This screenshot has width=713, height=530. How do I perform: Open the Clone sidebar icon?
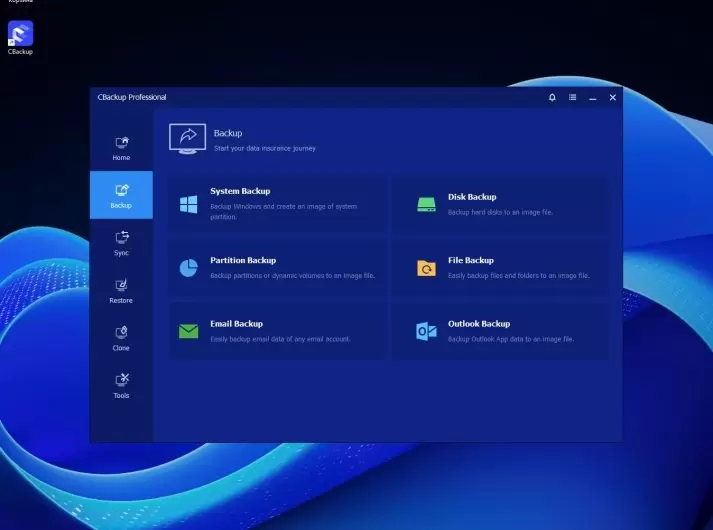(x=121, y=332)
